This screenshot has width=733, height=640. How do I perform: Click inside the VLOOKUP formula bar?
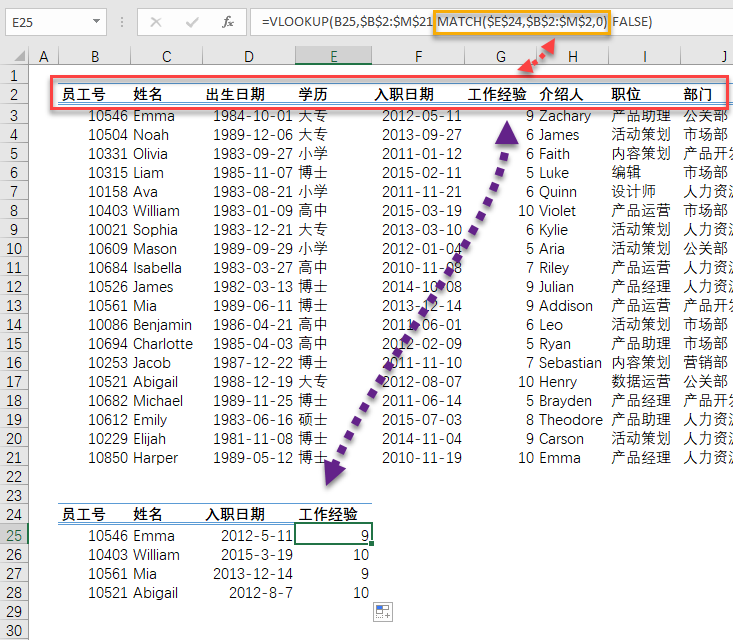point(480,21)
